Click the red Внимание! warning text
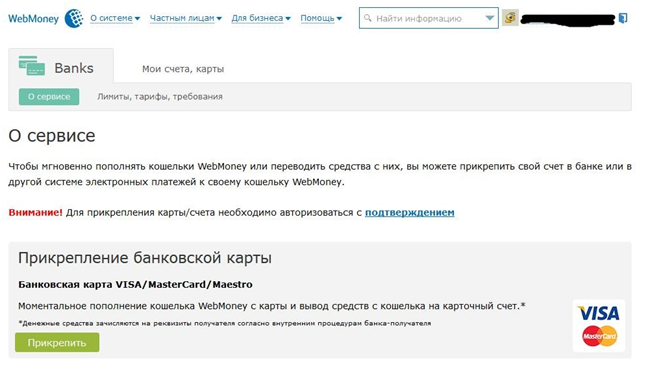The height and width of the screenshot is (369, 650). pyautogui.click(x=35, y=212)
